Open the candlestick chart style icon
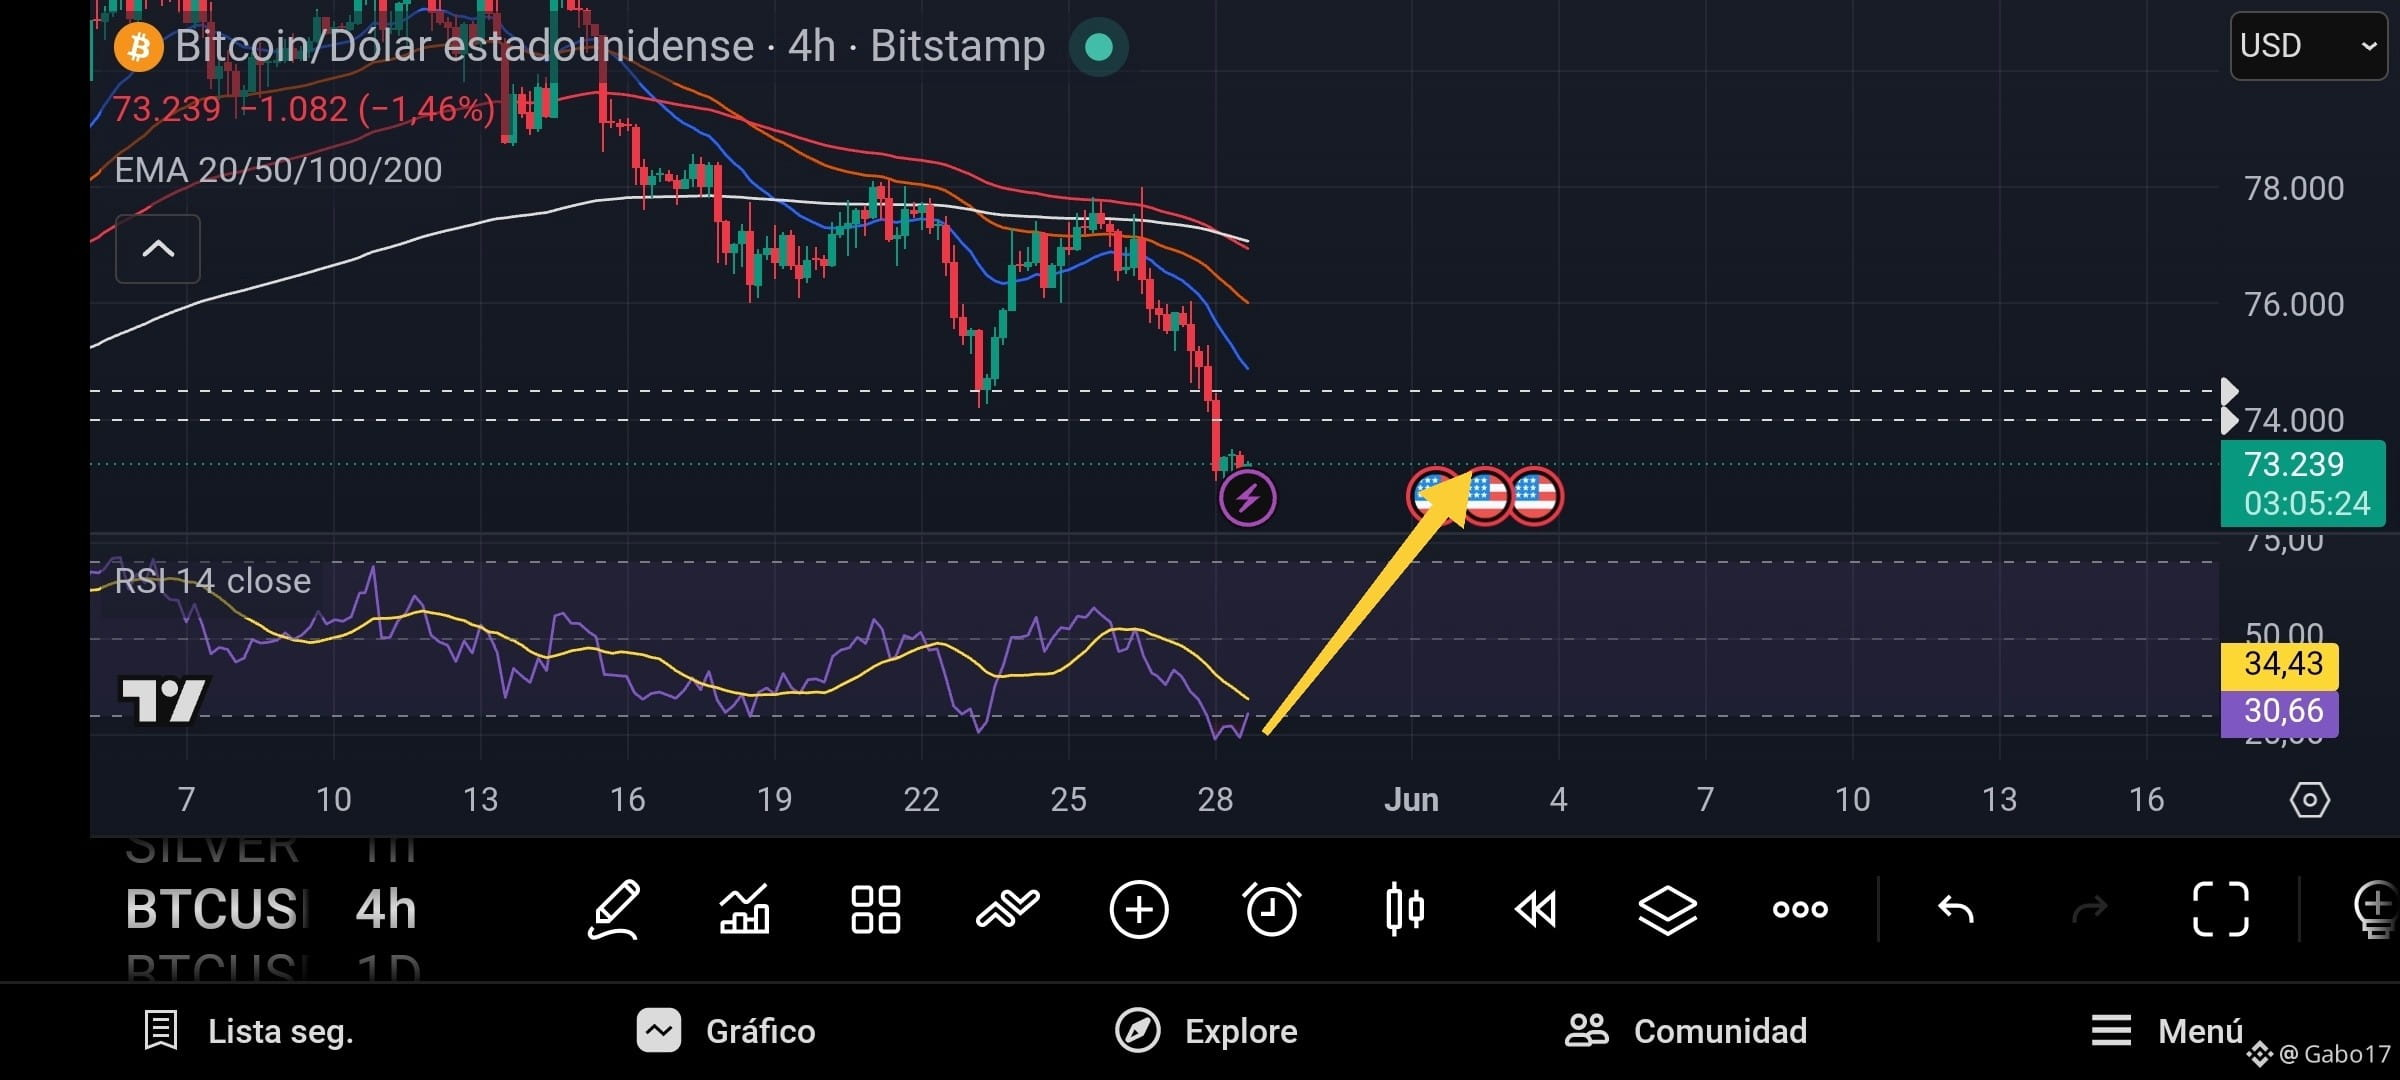The height and width of the screenshot is (1080, 2400). pyautogui.click(x=1404, y=909)
